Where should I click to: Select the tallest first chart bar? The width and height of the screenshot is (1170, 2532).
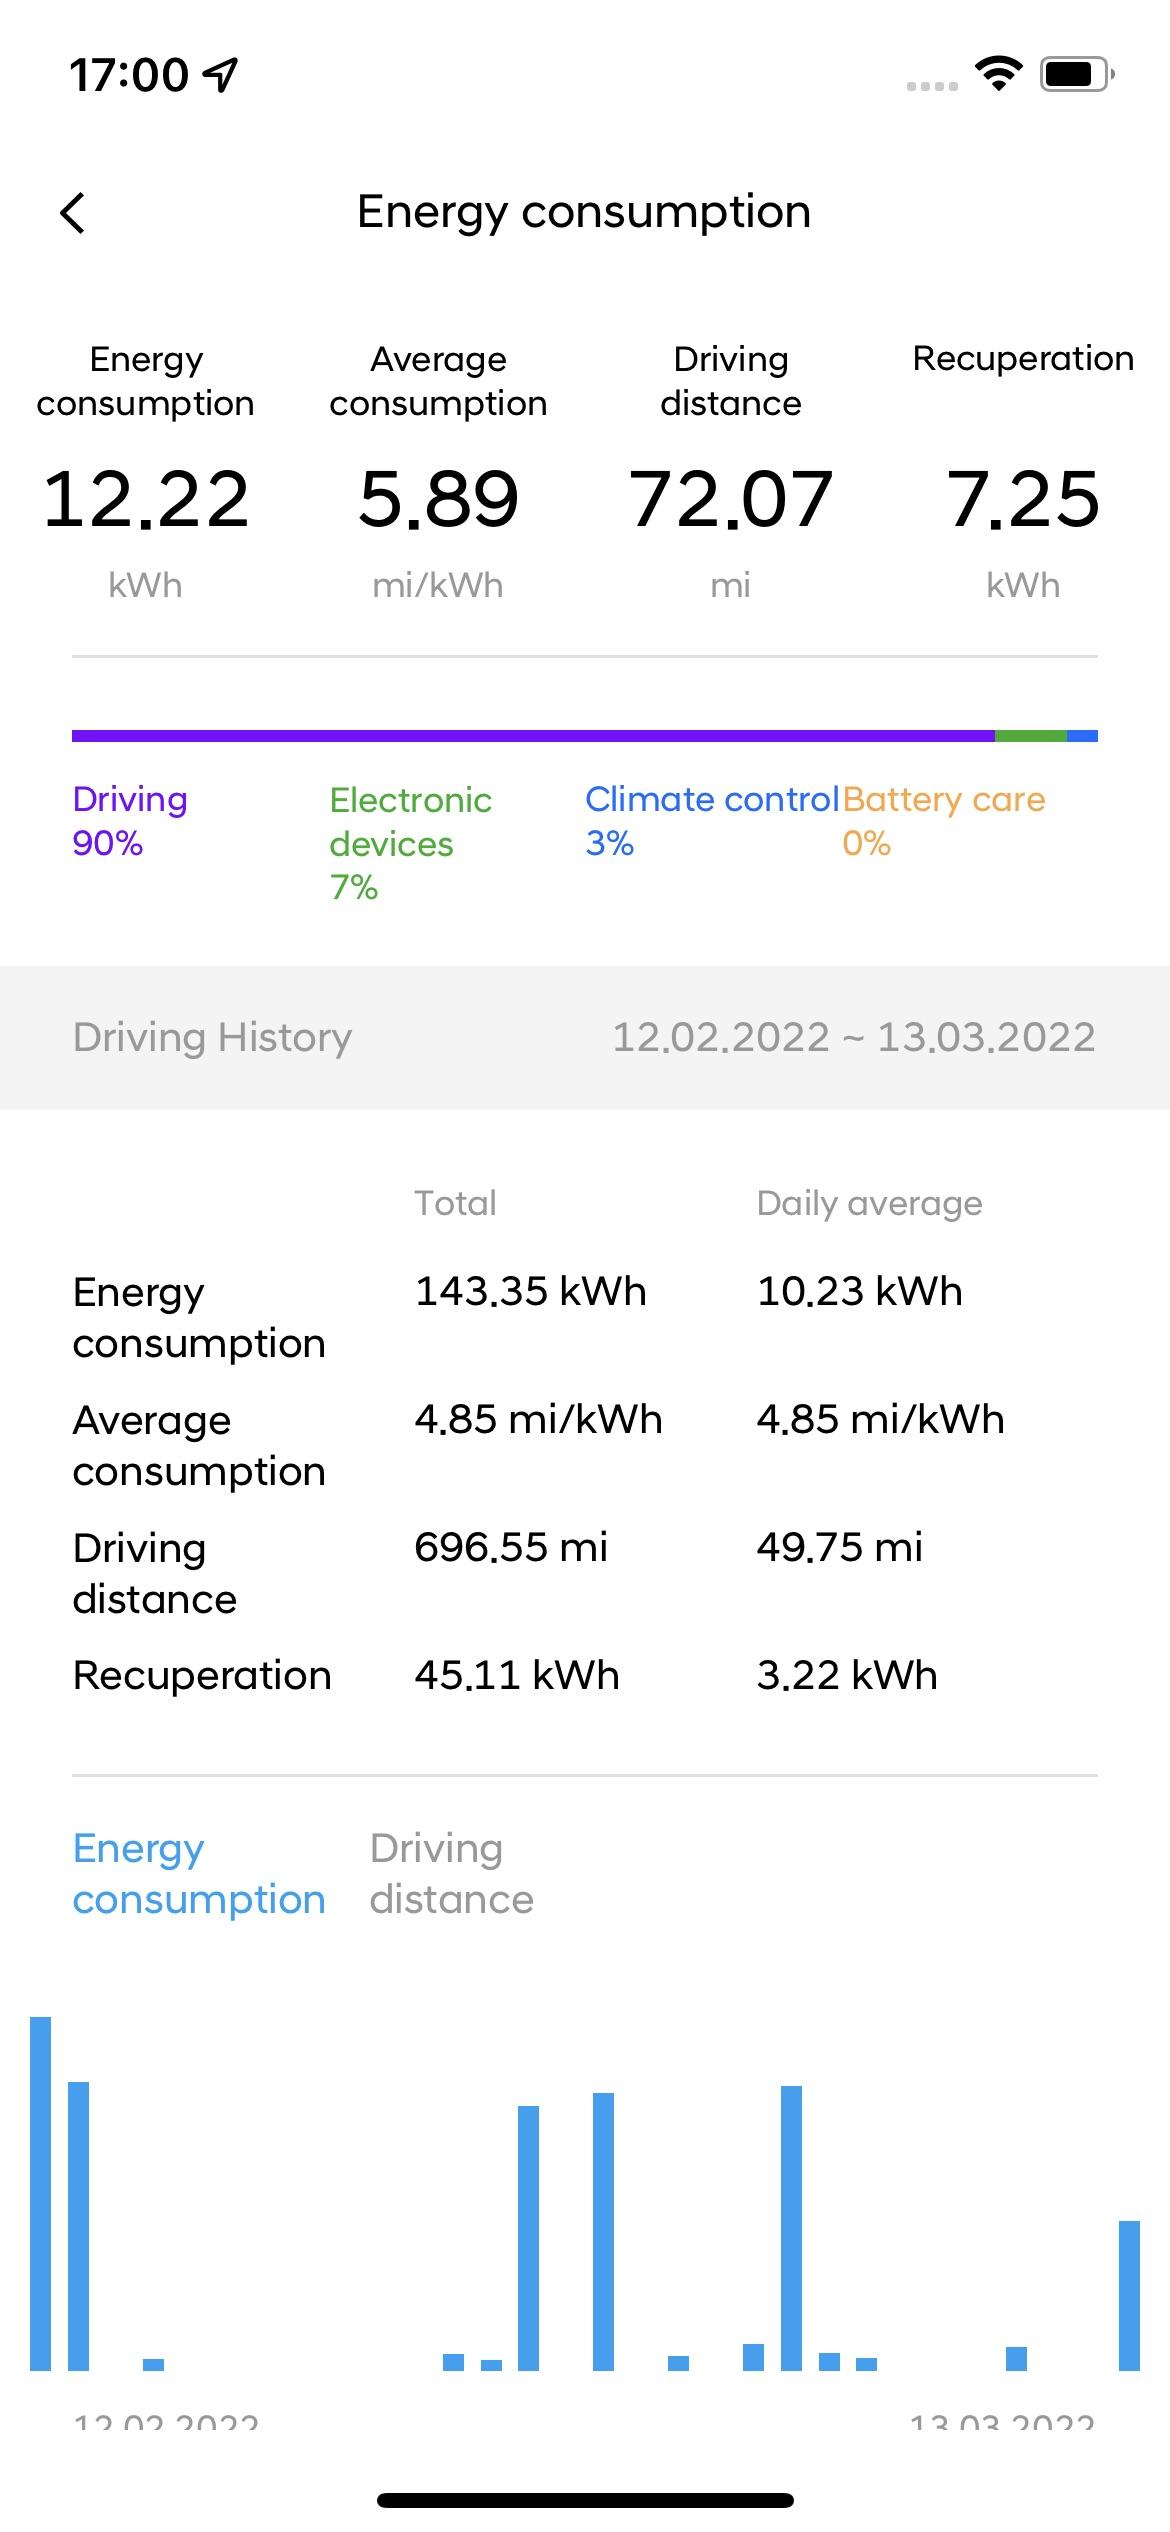(x=41, y=2193)
